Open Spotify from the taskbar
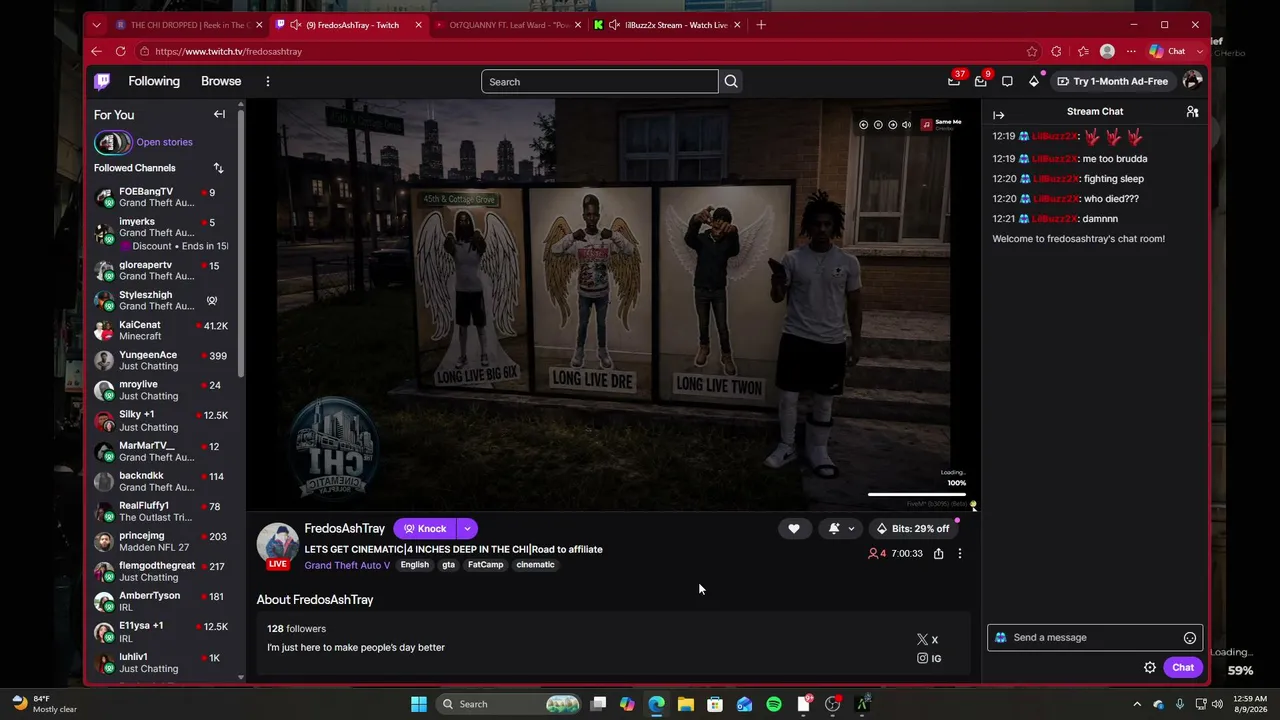1280x720 pixels. (x=774, y=704)
